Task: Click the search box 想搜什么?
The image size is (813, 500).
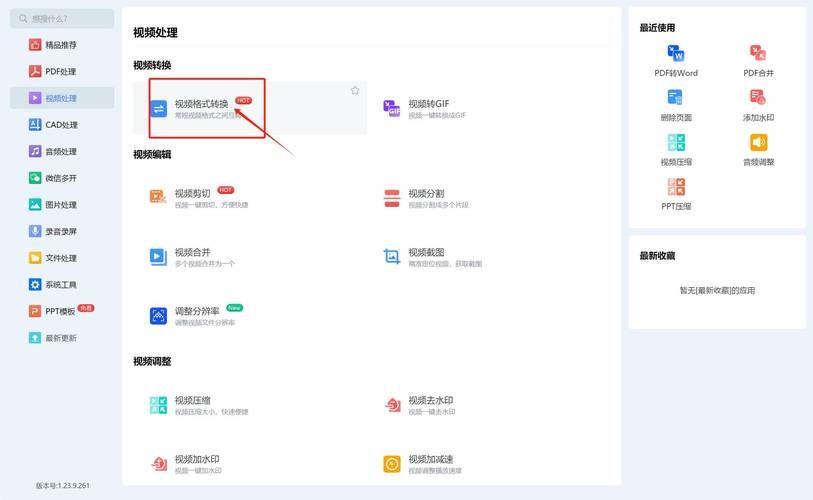Action: pyautogui.click(x=62, y=19)
